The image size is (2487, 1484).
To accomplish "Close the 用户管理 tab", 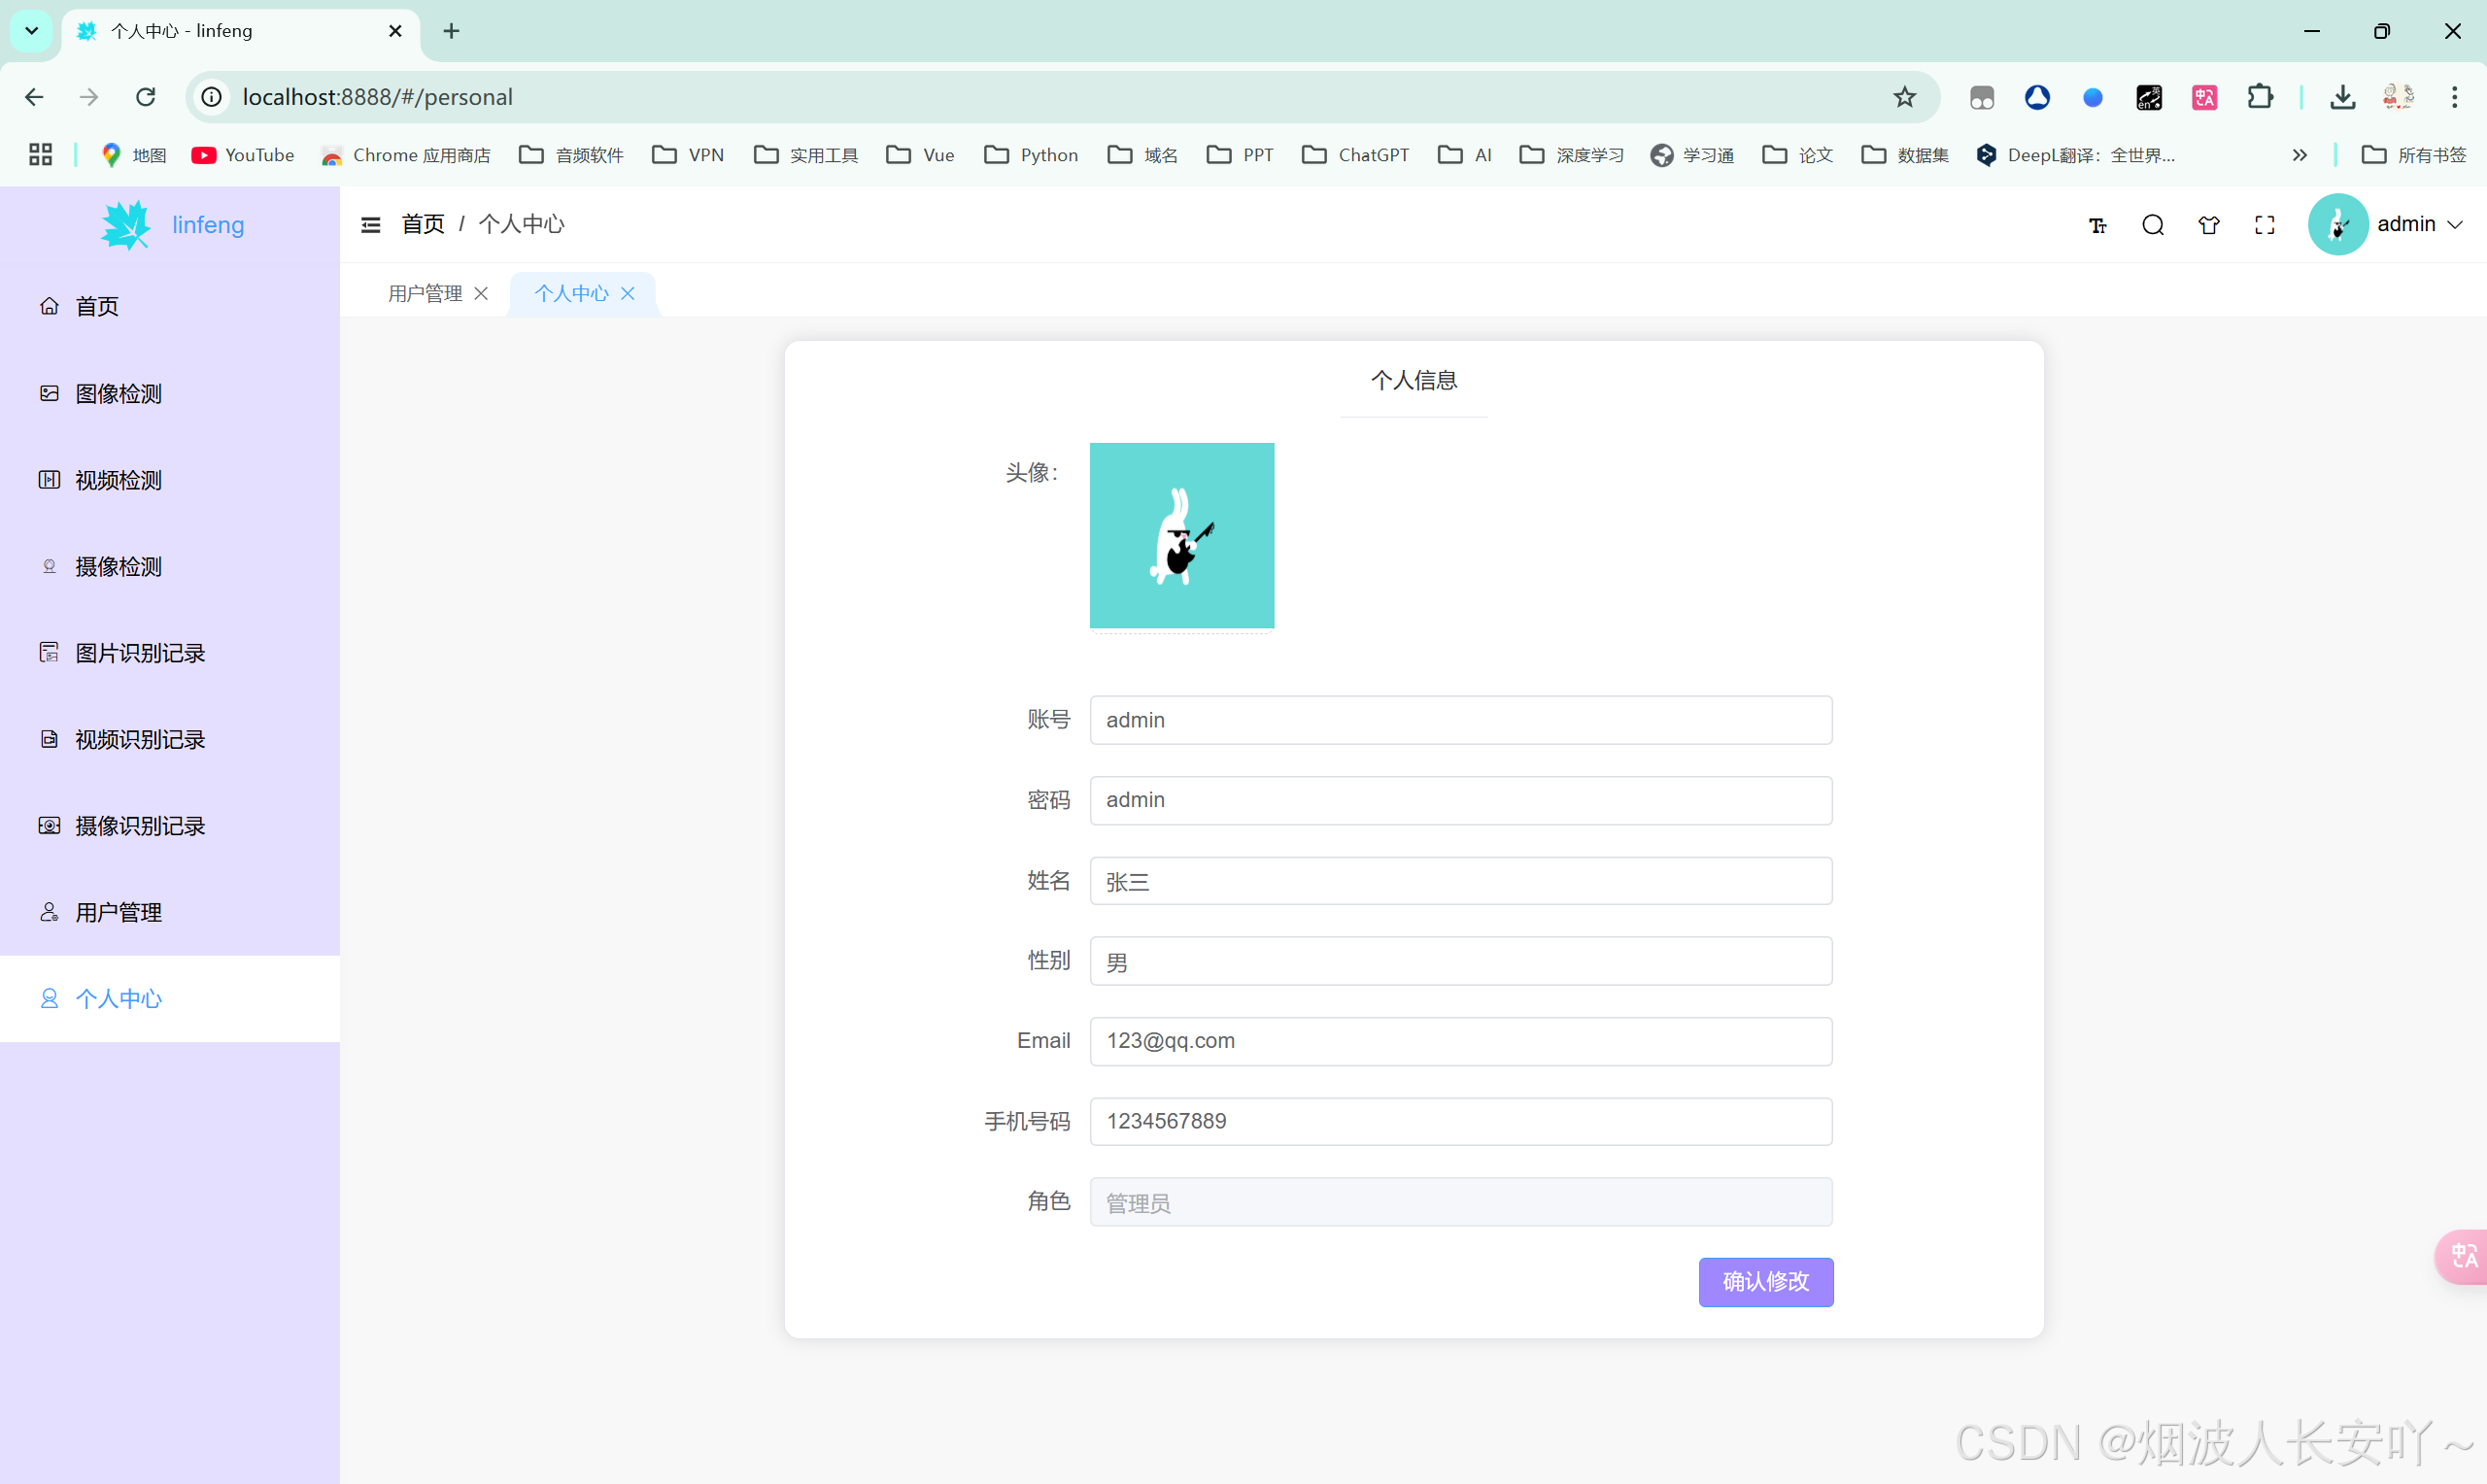I will tap(482, 293).
